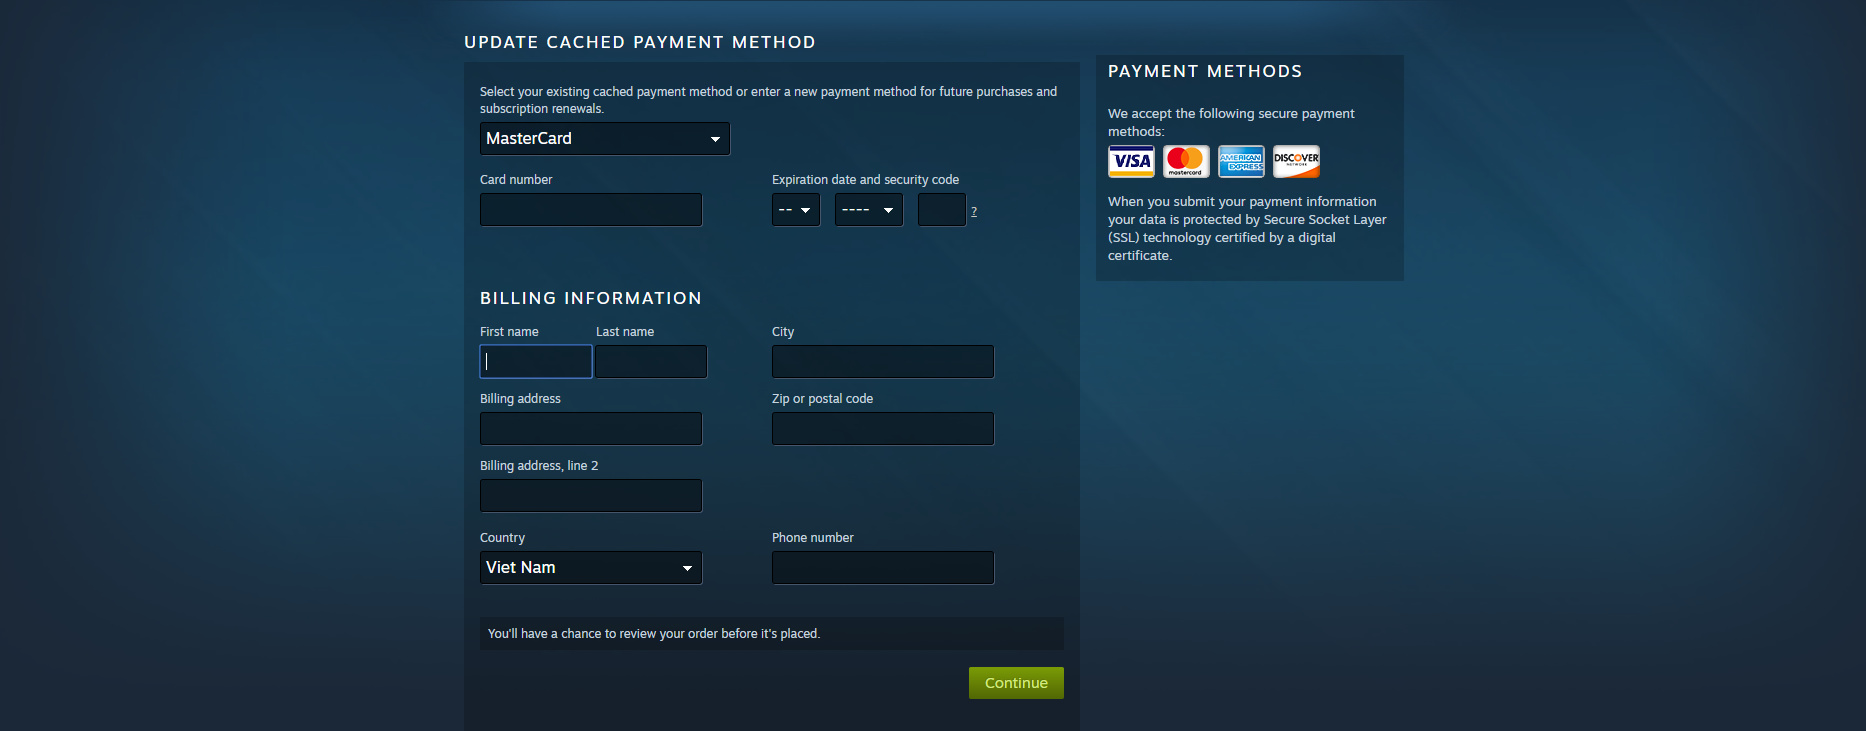Click into the Last name field
The image size is (1866, 731).
651,362
